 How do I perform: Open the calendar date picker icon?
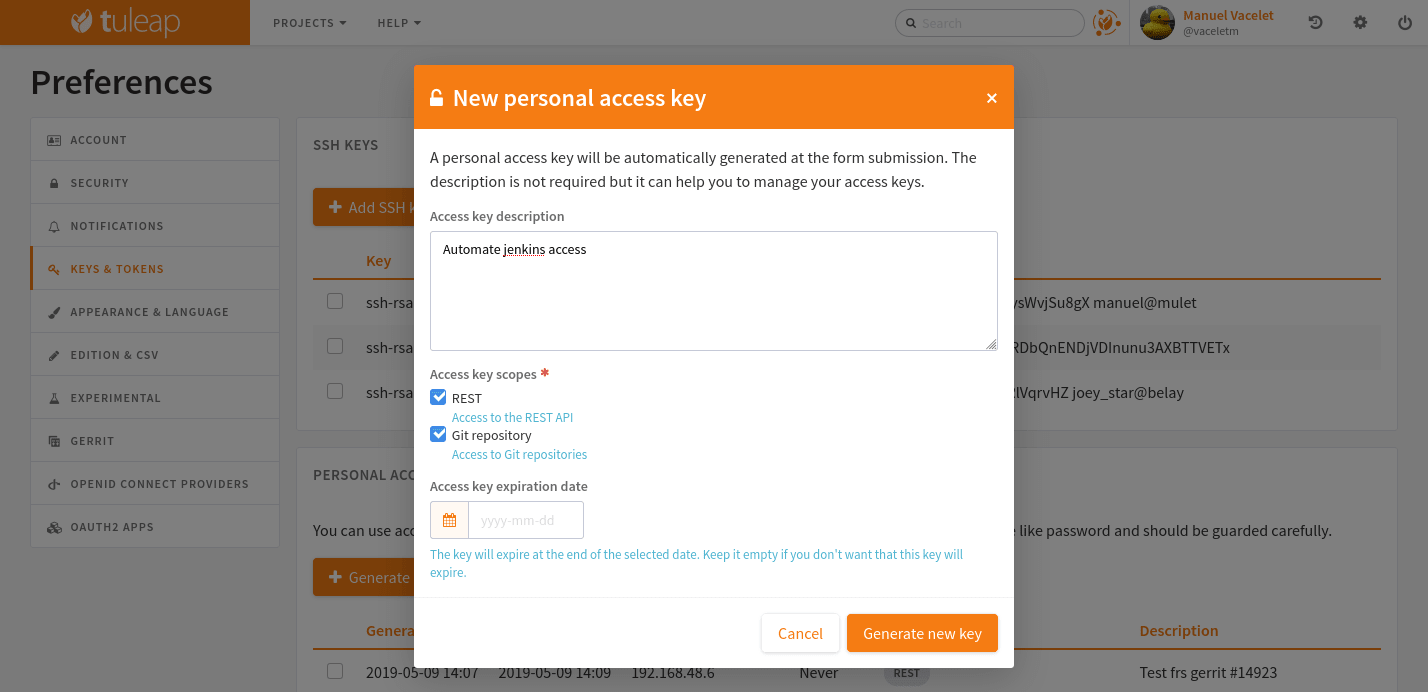pyautogui.click(x=448, y=519)
